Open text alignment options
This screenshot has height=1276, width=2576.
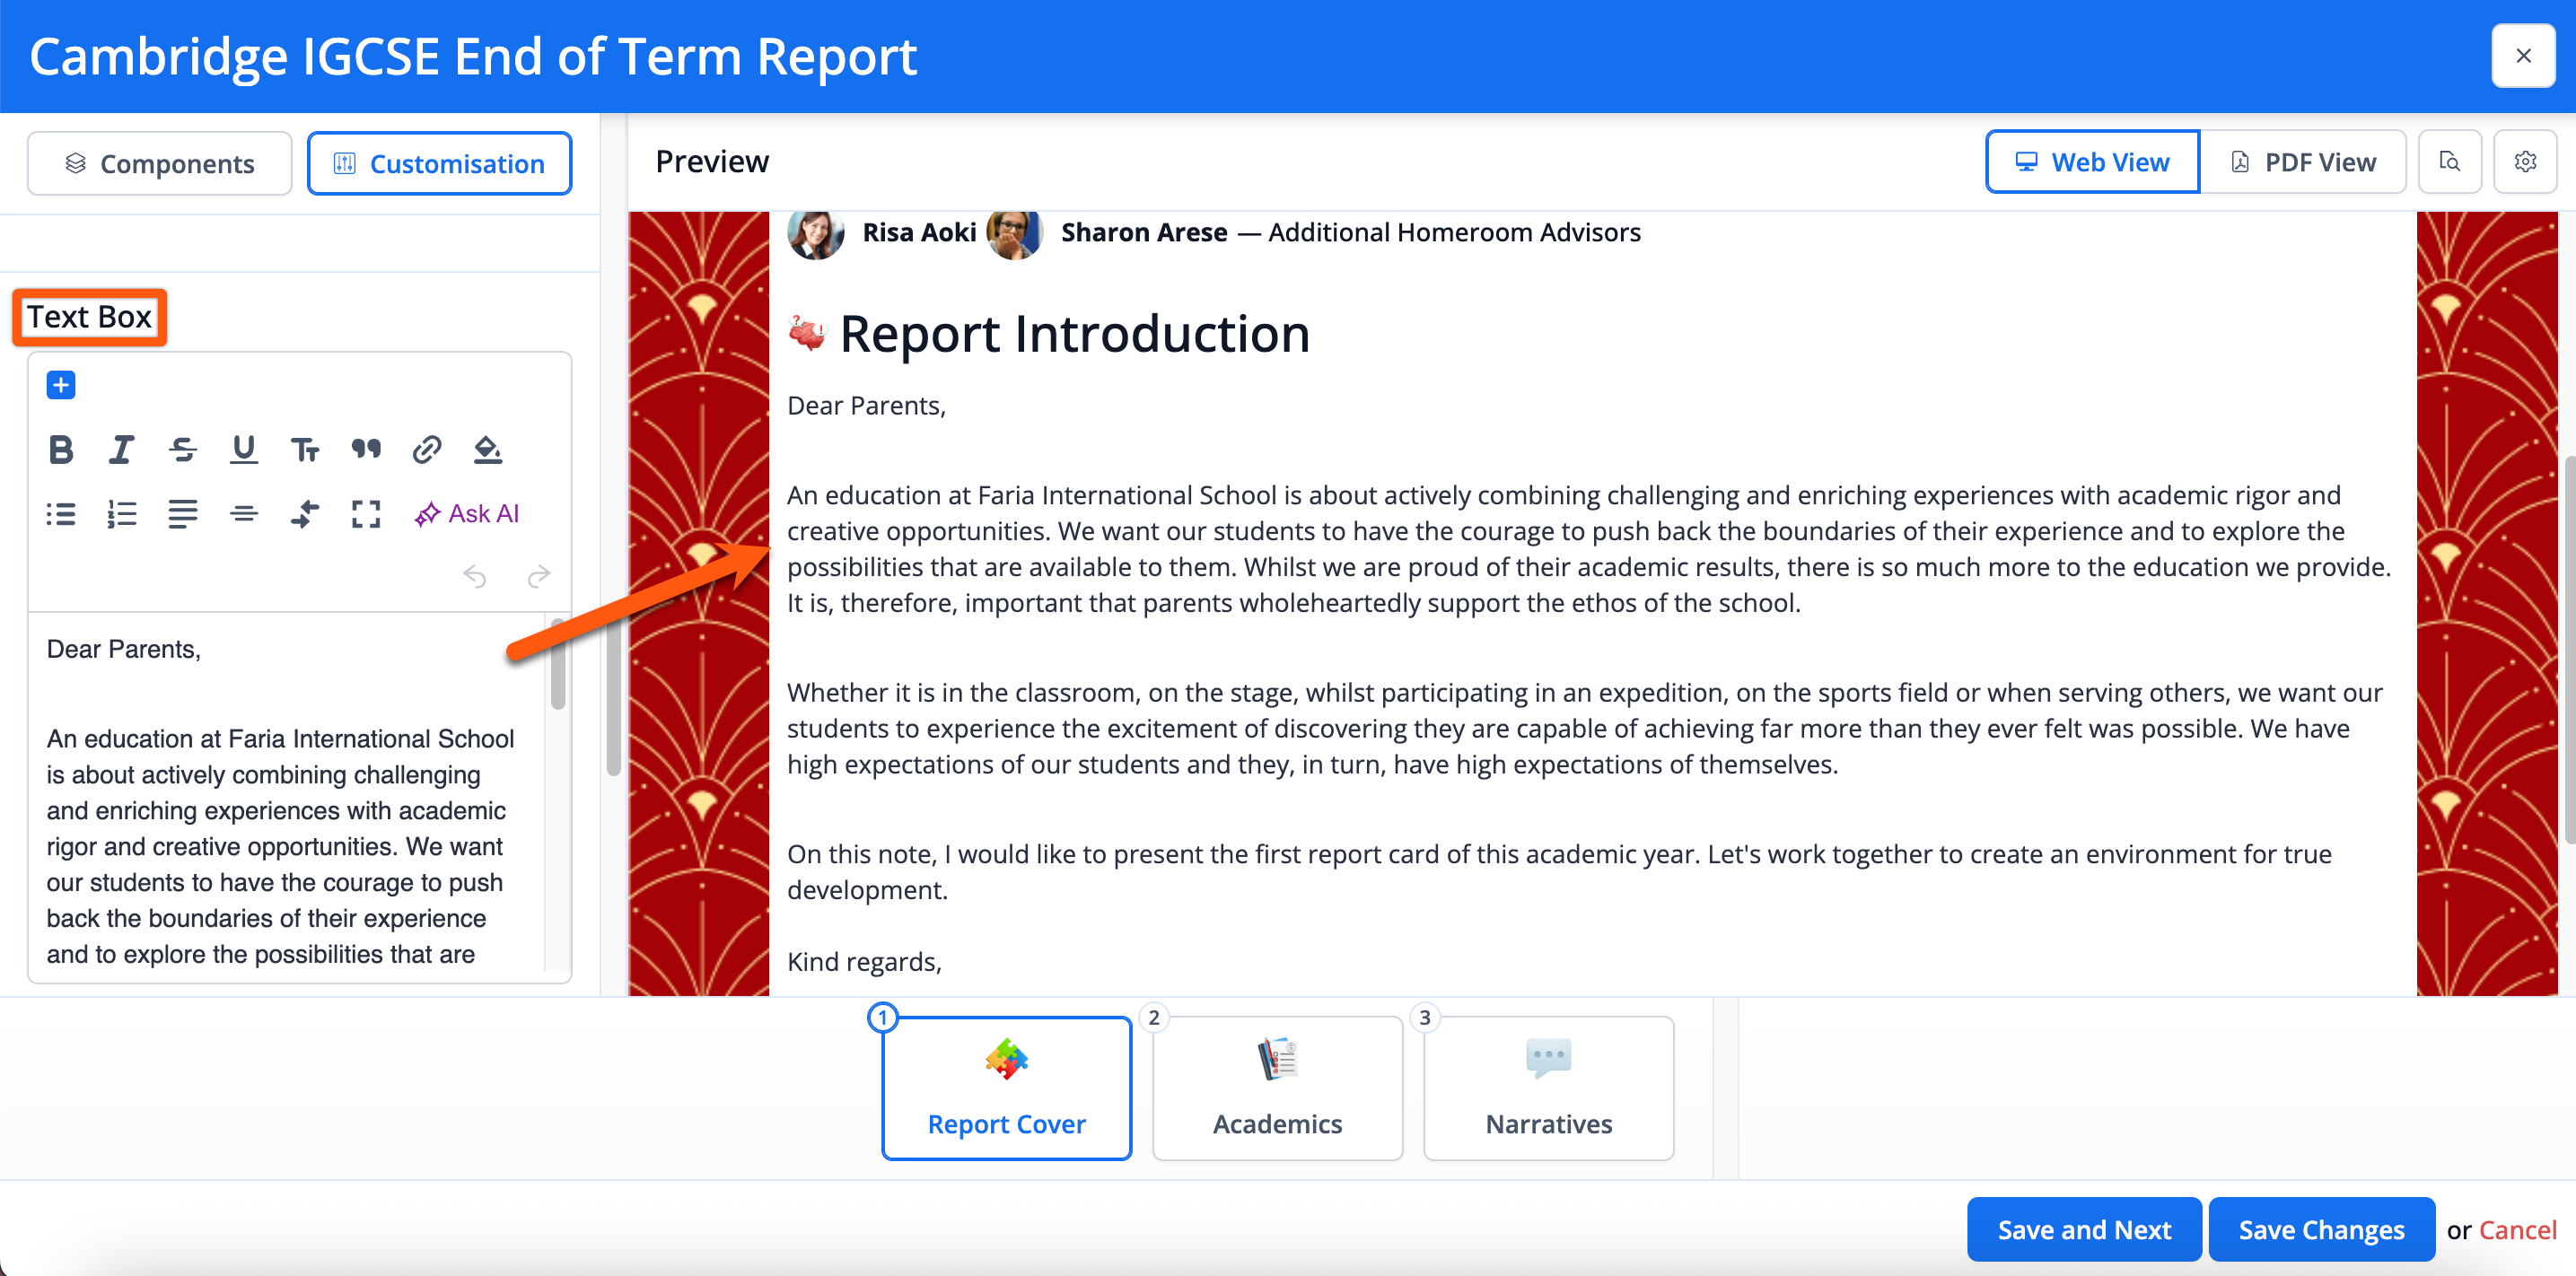tap(182, 514)
